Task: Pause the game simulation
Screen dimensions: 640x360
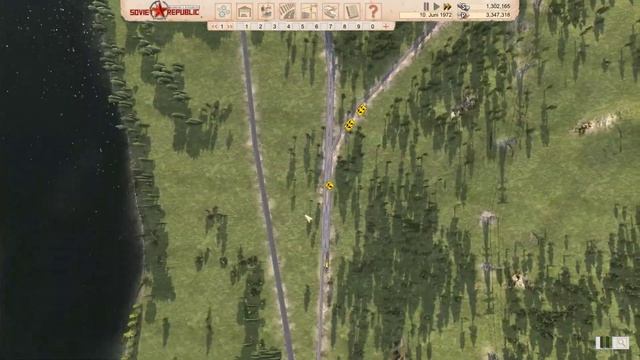Action: click(426, 6)
